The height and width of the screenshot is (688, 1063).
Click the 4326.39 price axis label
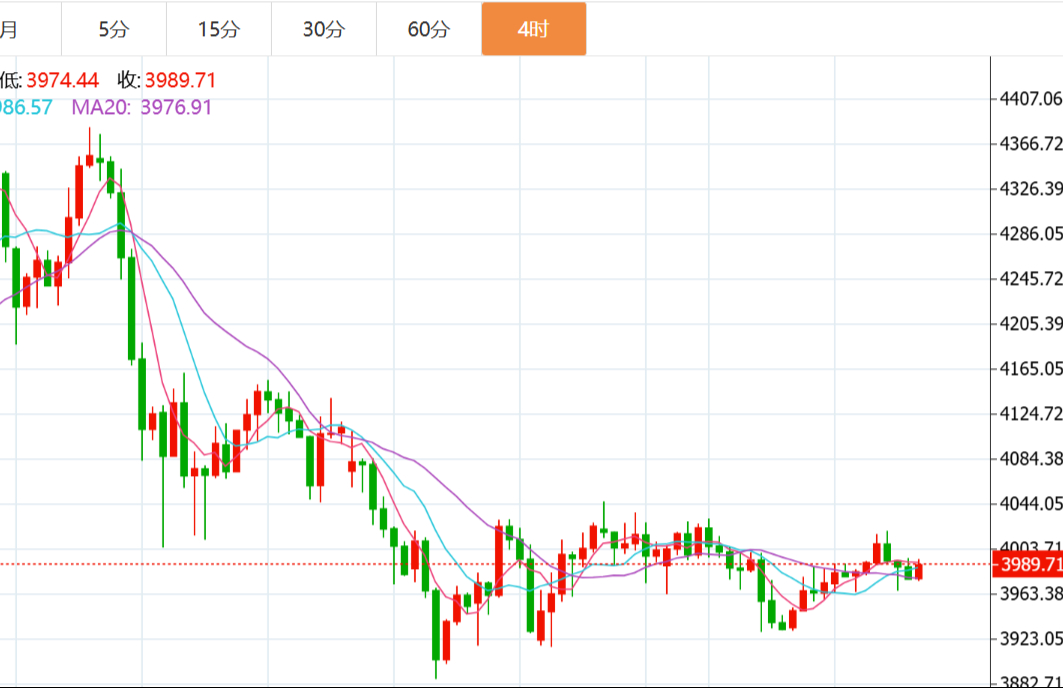tap(1031, 189)
